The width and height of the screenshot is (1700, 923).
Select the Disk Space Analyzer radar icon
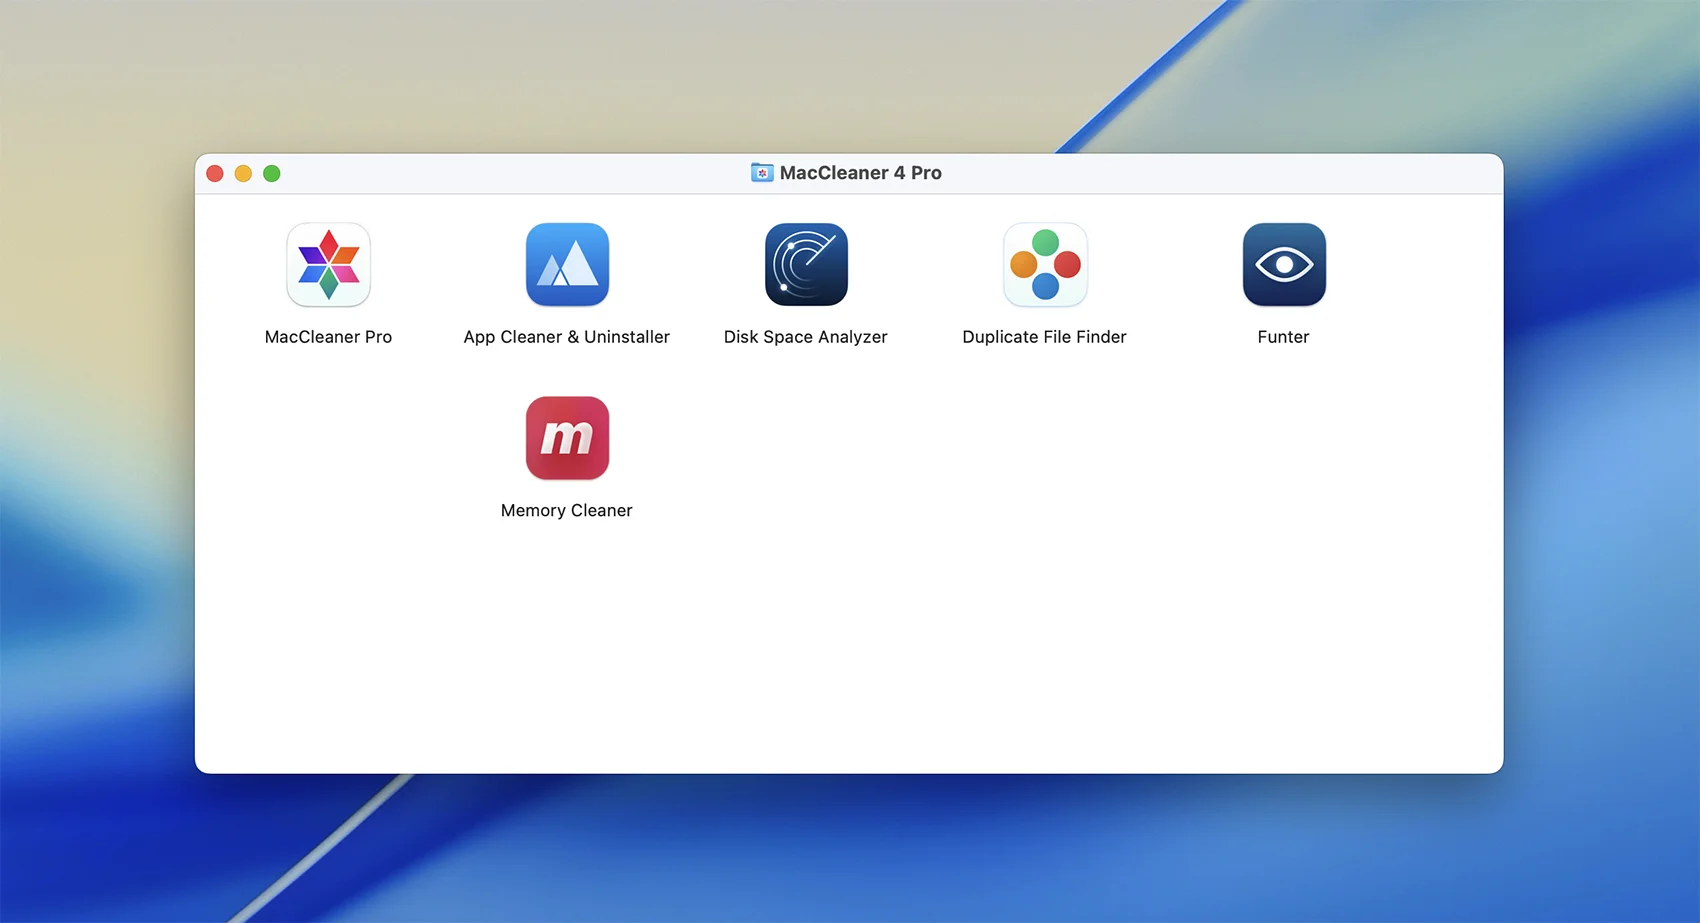[806, 265]
